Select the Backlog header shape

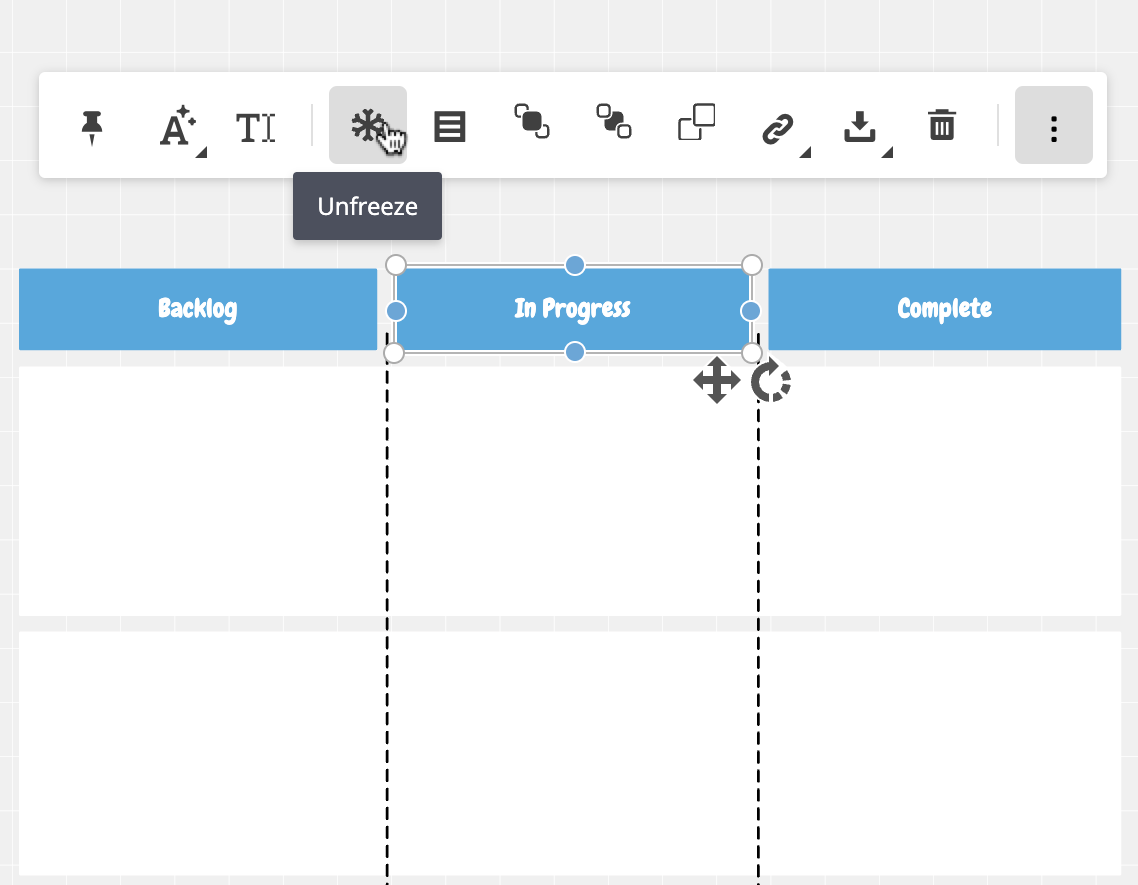pos(198,309)
